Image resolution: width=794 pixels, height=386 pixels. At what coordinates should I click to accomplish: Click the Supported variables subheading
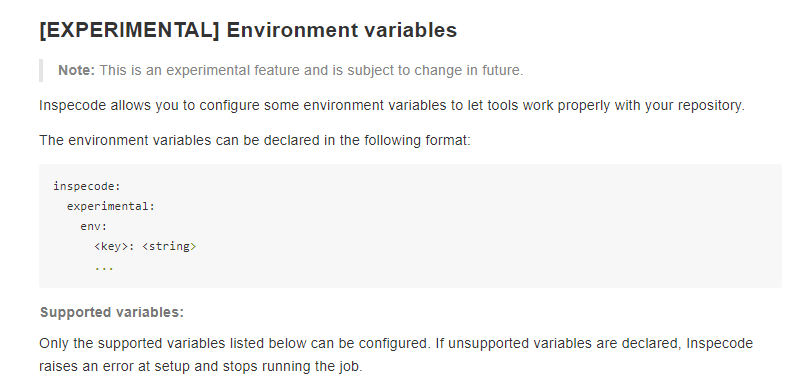(x=112, y=313)
